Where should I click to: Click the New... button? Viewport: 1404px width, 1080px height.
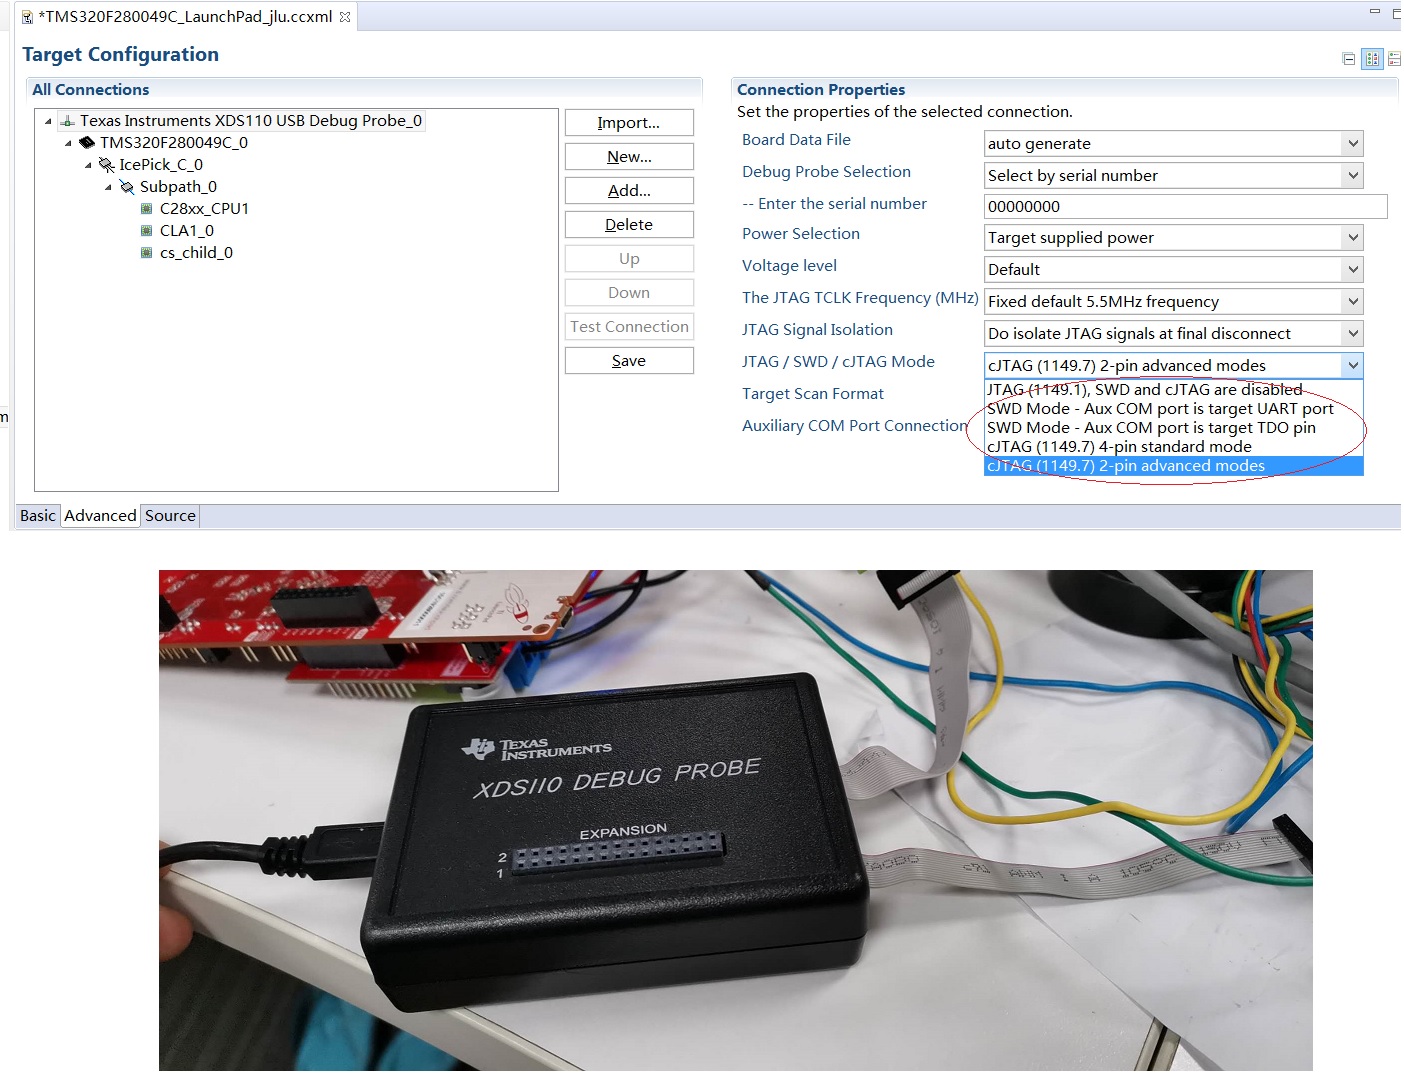[629, 157]
